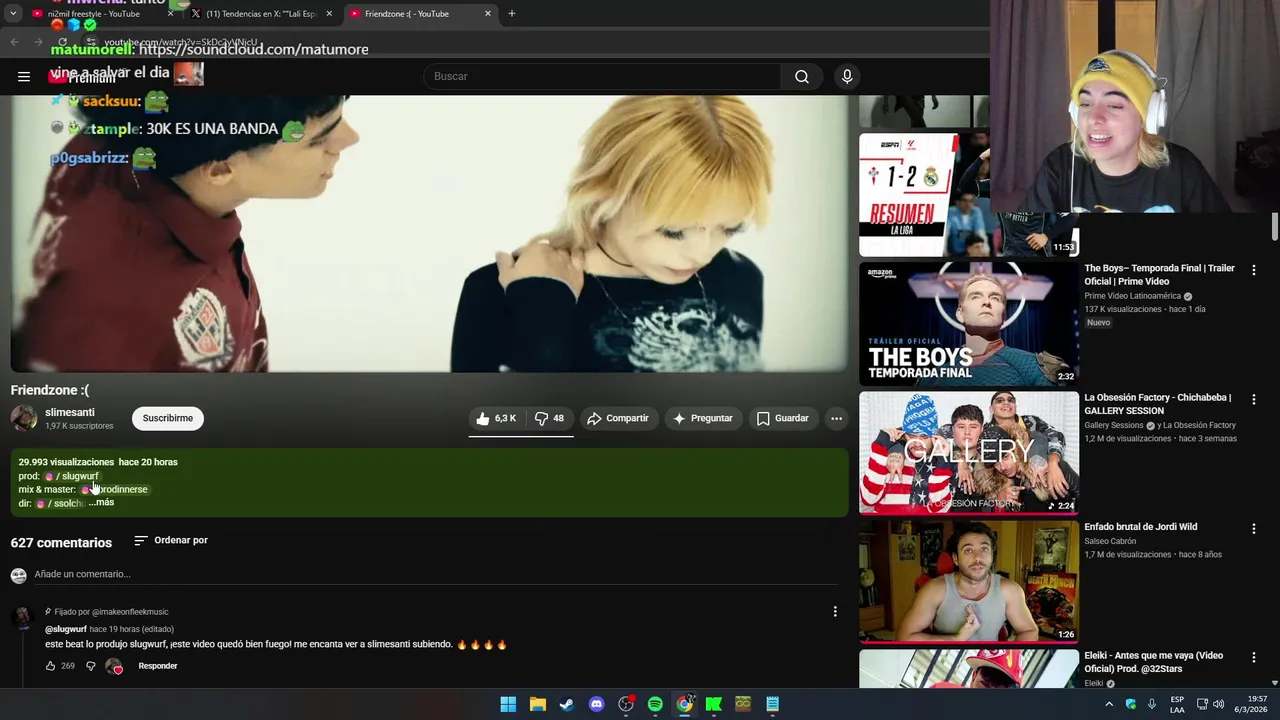The height and width of the screenshot is (720, 1280).
Task: Open Google Chrome taskbar icon
Action: point(684,704)
